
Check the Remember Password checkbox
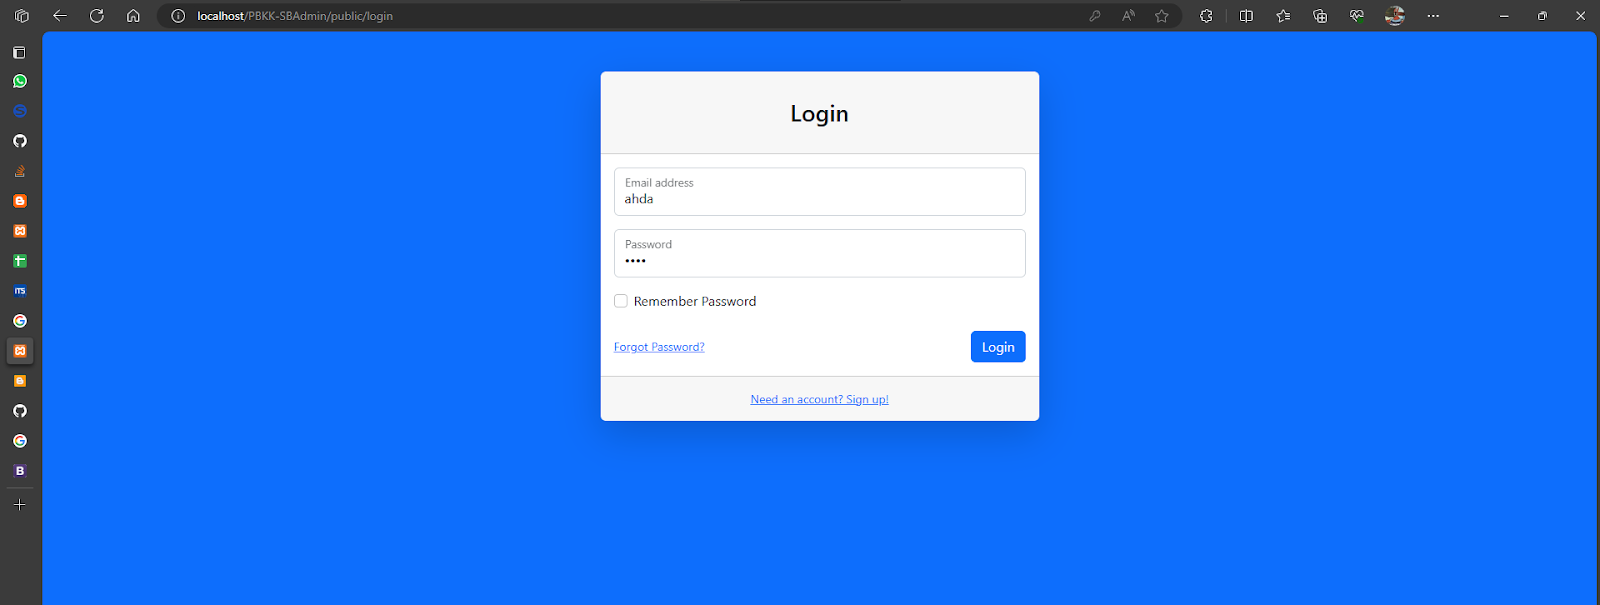621,301
